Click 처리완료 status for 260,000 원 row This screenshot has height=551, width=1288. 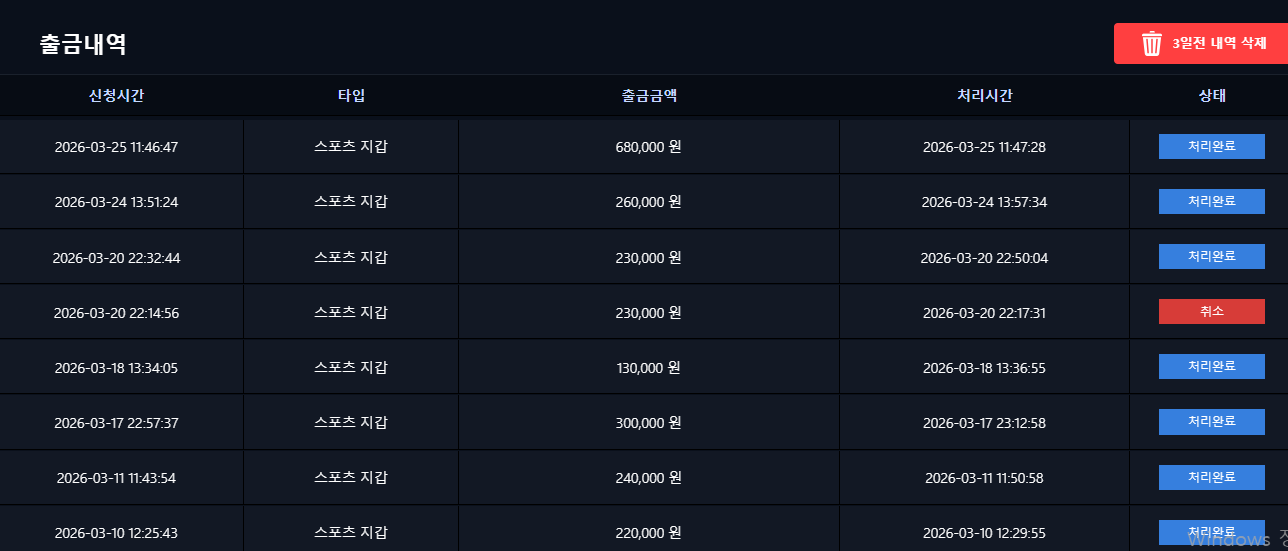(x=1212, y=202)
